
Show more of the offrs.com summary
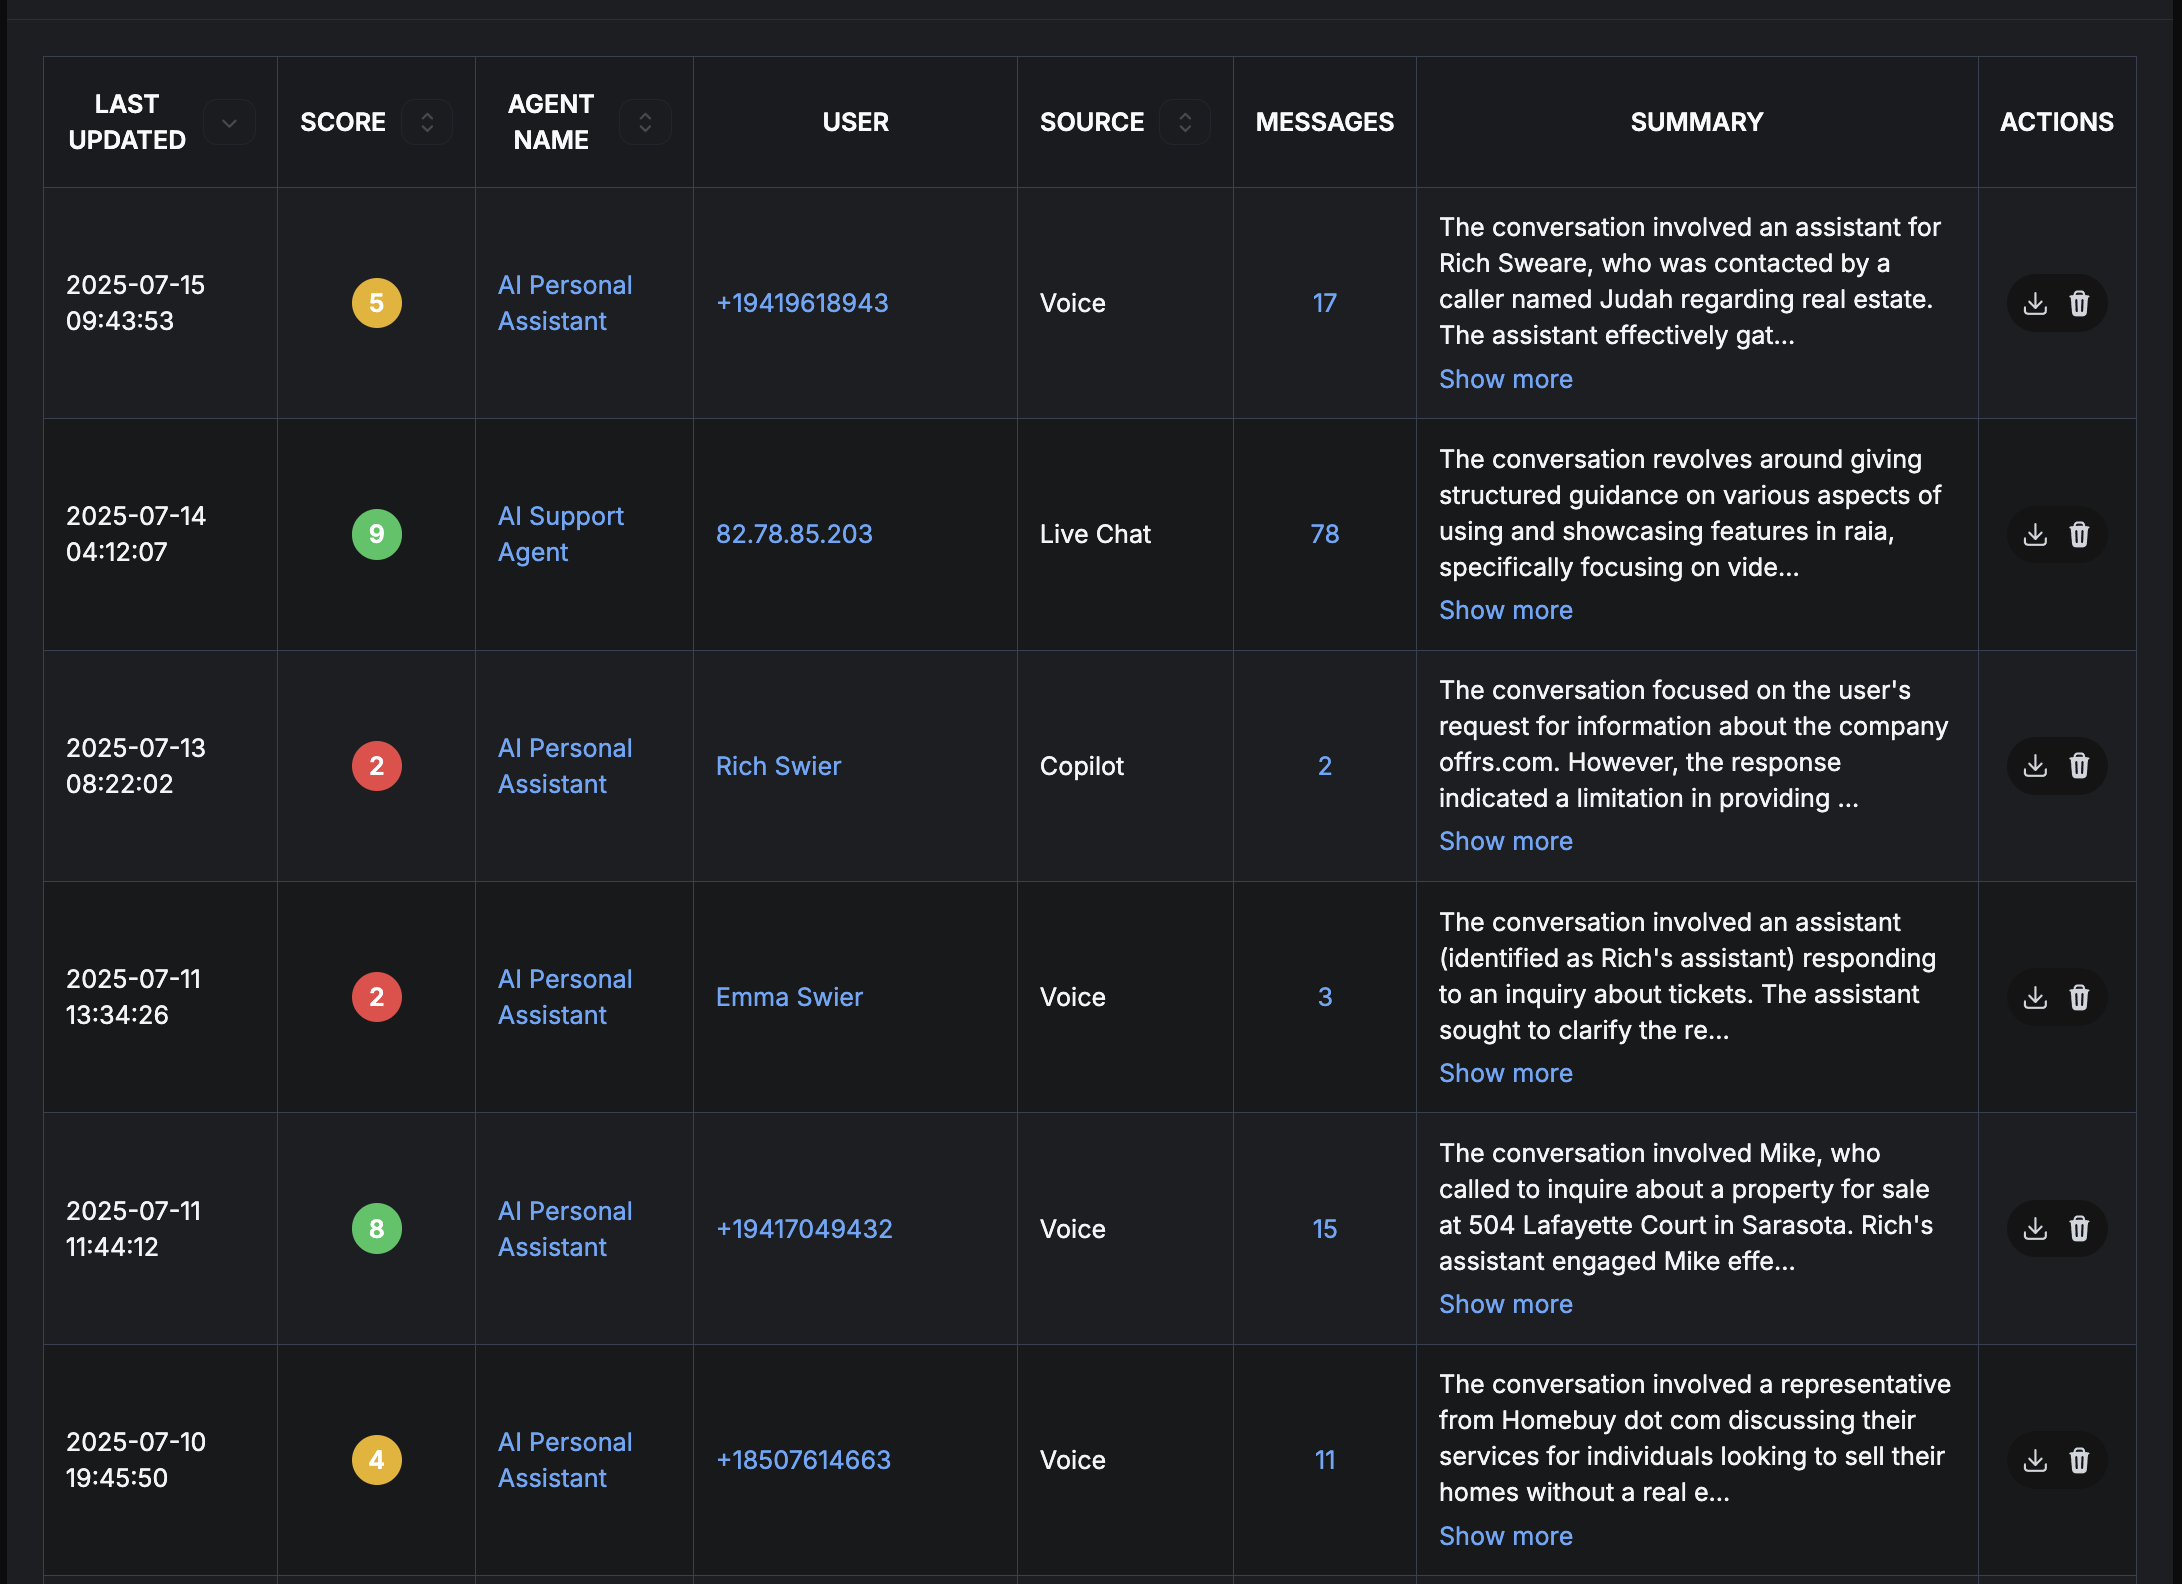pyautogui.click(x=1505, y=841)
